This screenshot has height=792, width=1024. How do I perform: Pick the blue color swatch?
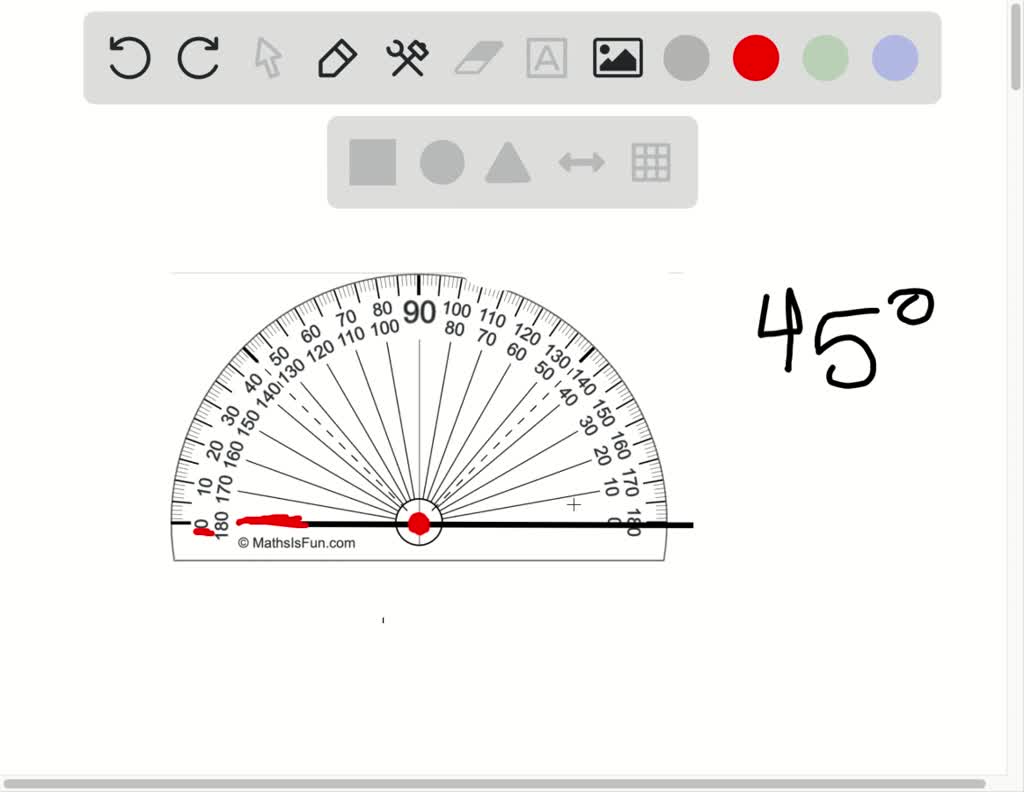coord(893,57)
